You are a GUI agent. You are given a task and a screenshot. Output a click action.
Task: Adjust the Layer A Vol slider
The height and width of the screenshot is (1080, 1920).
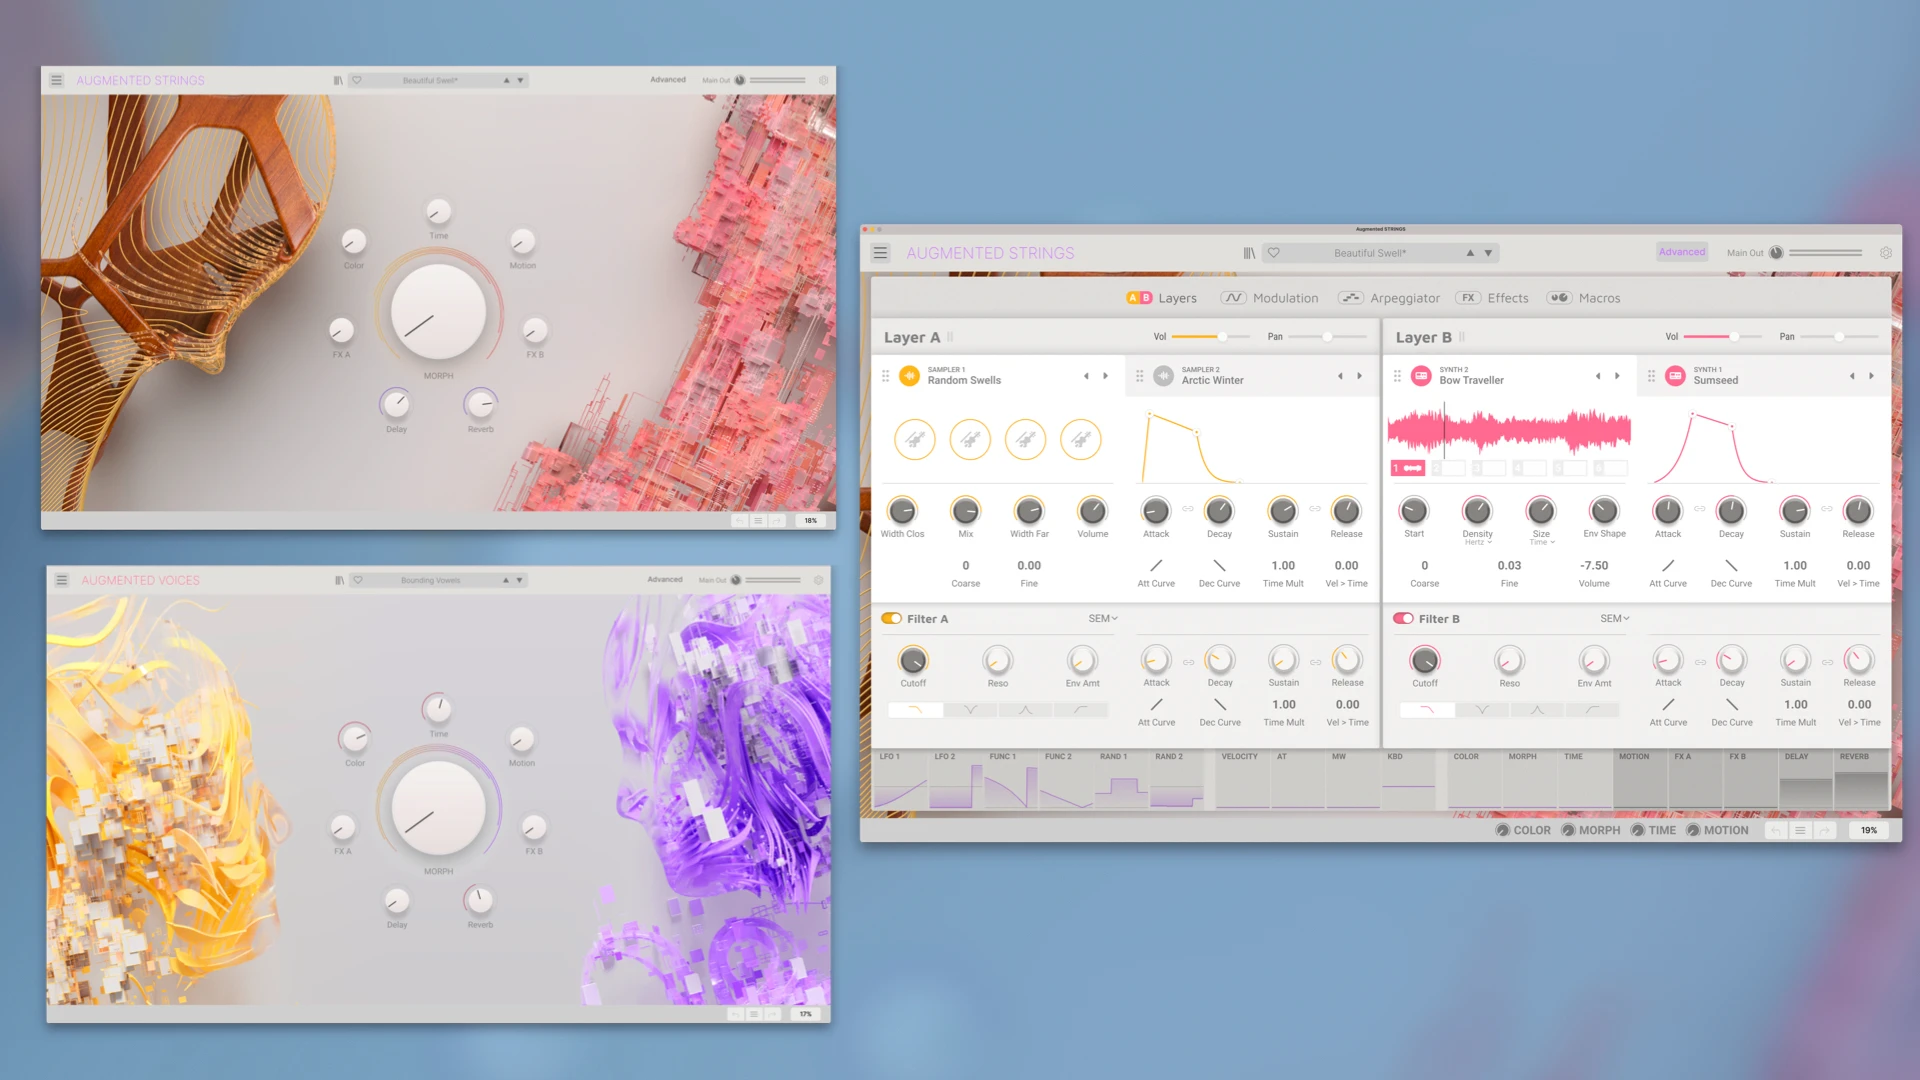(1221, 337)
